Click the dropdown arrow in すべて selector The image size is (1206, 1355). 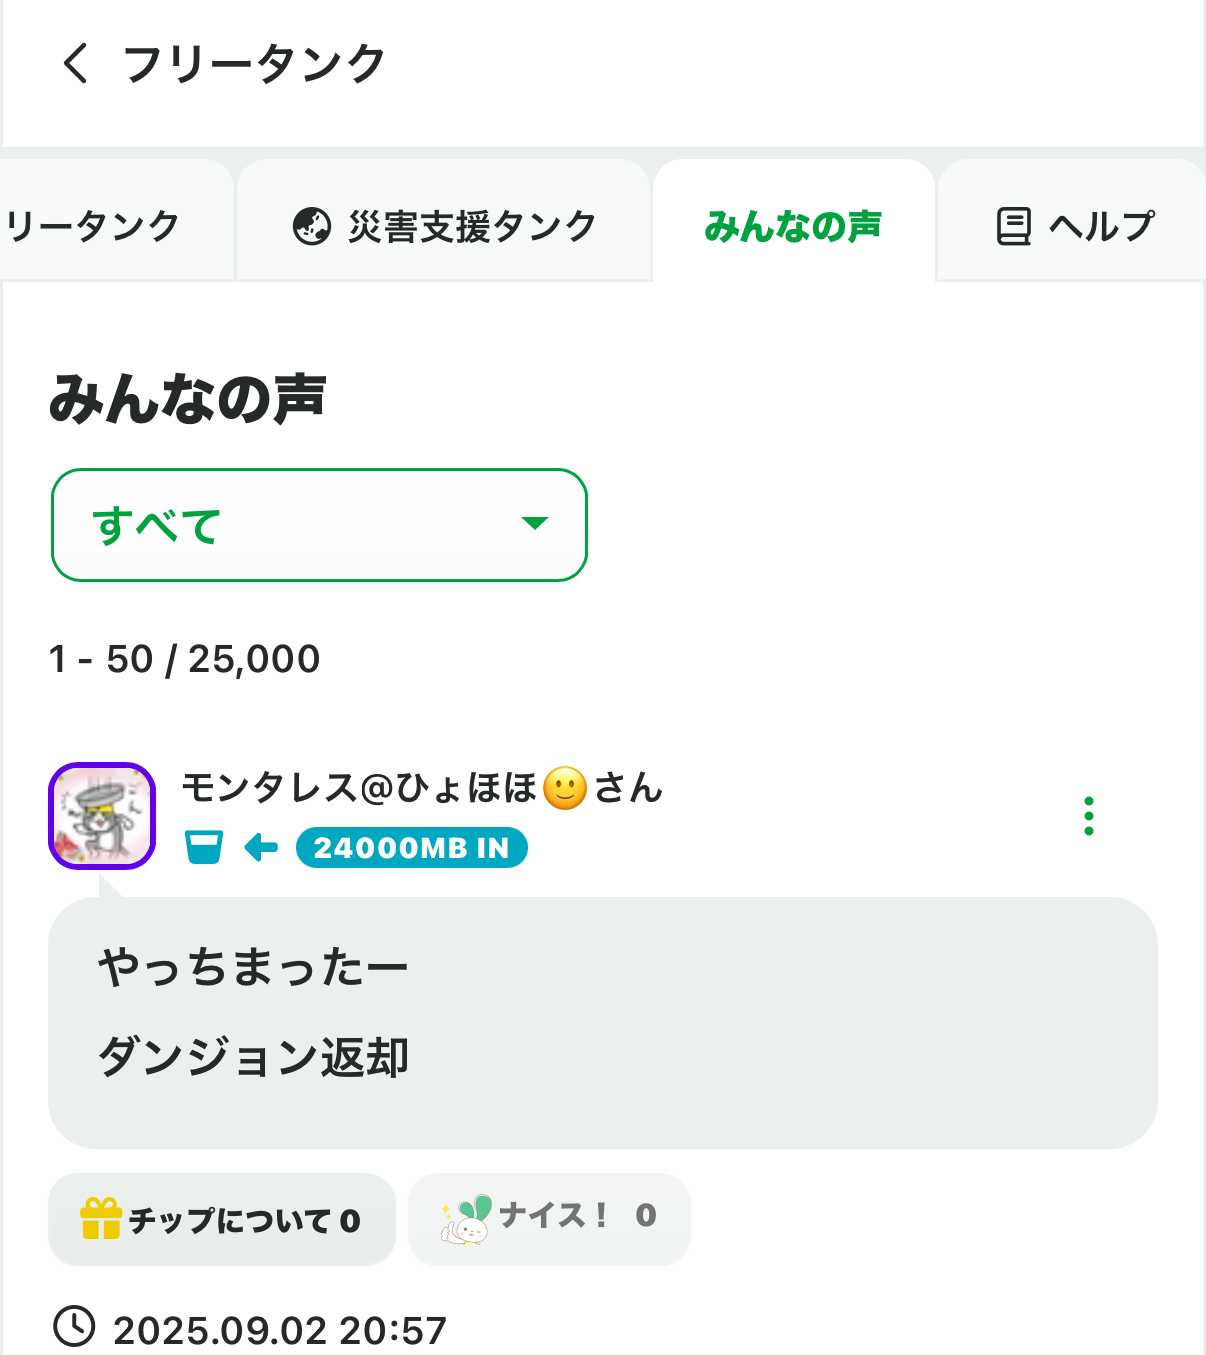coord(535,523)
